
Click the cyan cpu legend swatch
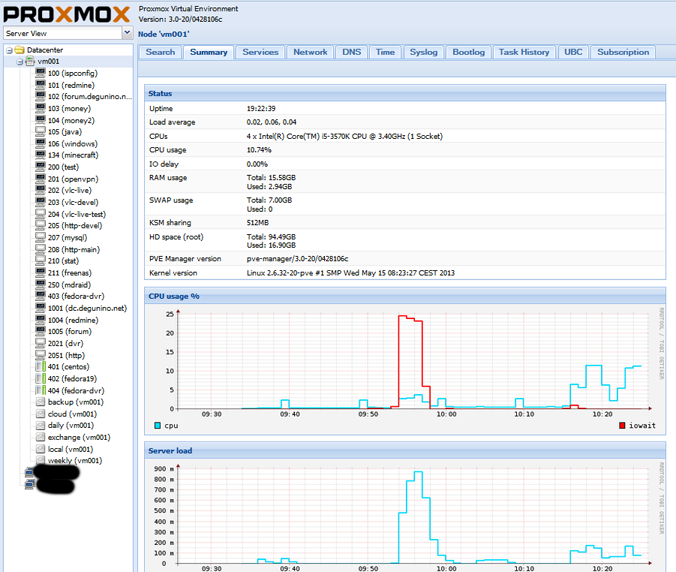(157, 425)
